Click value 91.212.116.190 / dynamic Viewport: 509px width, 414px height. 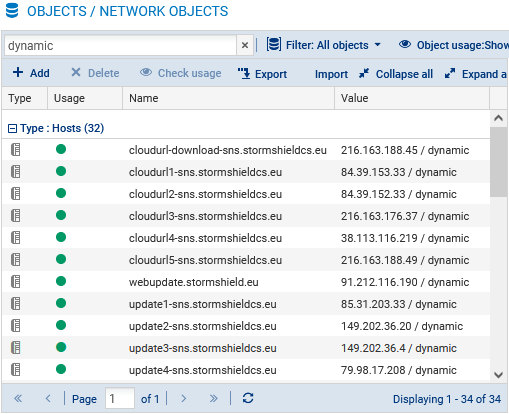click(x=405, y=282)
